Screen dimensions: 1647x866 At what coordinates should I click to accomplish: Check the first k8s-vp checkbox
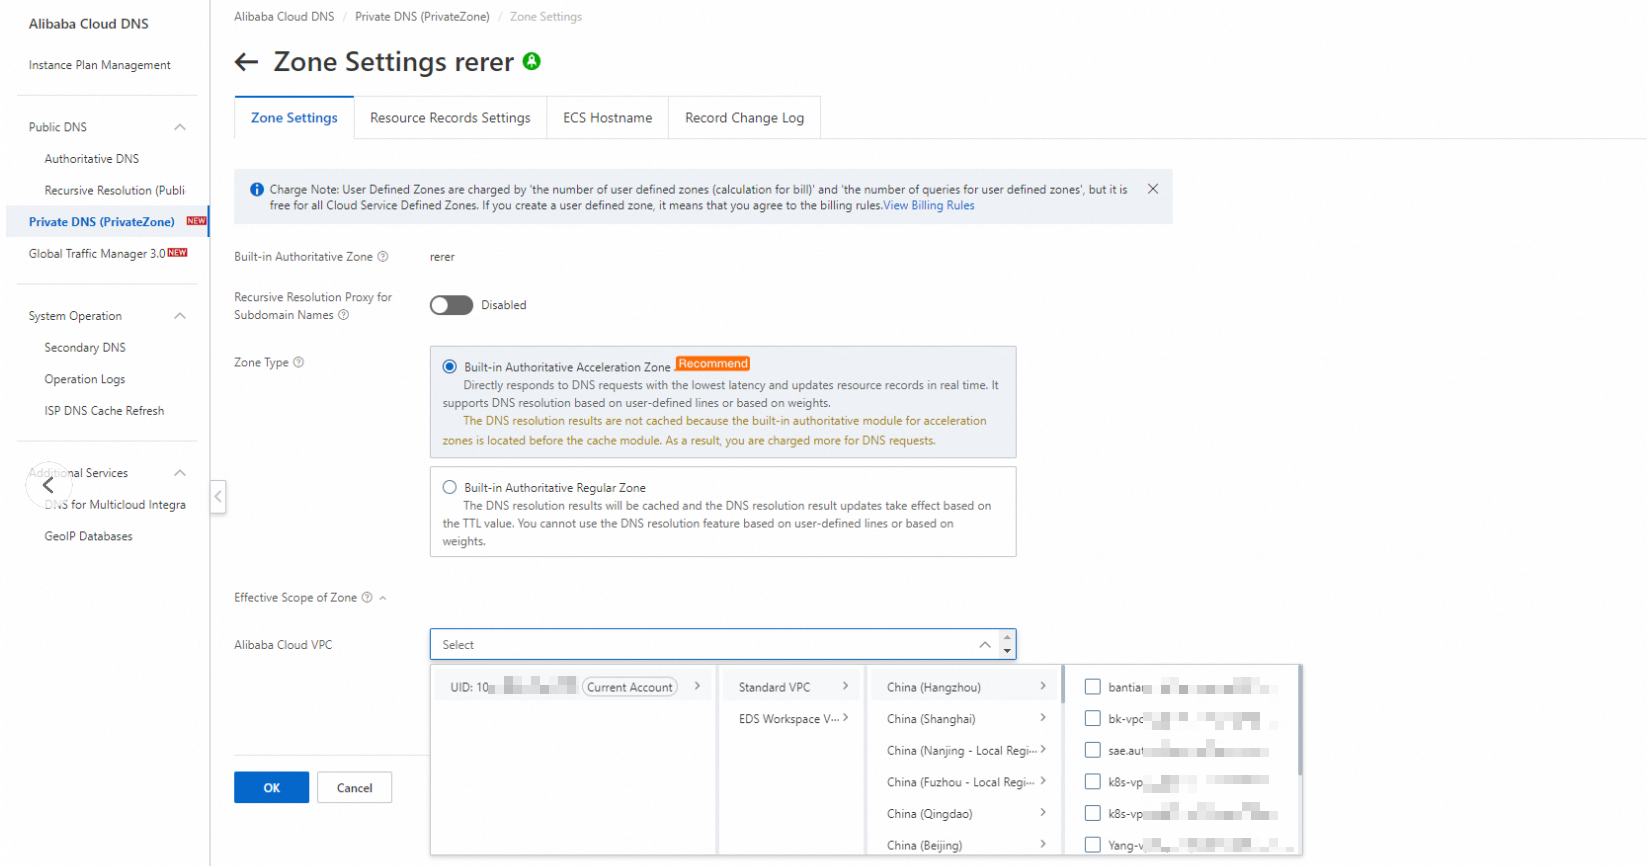(1093, 782)
